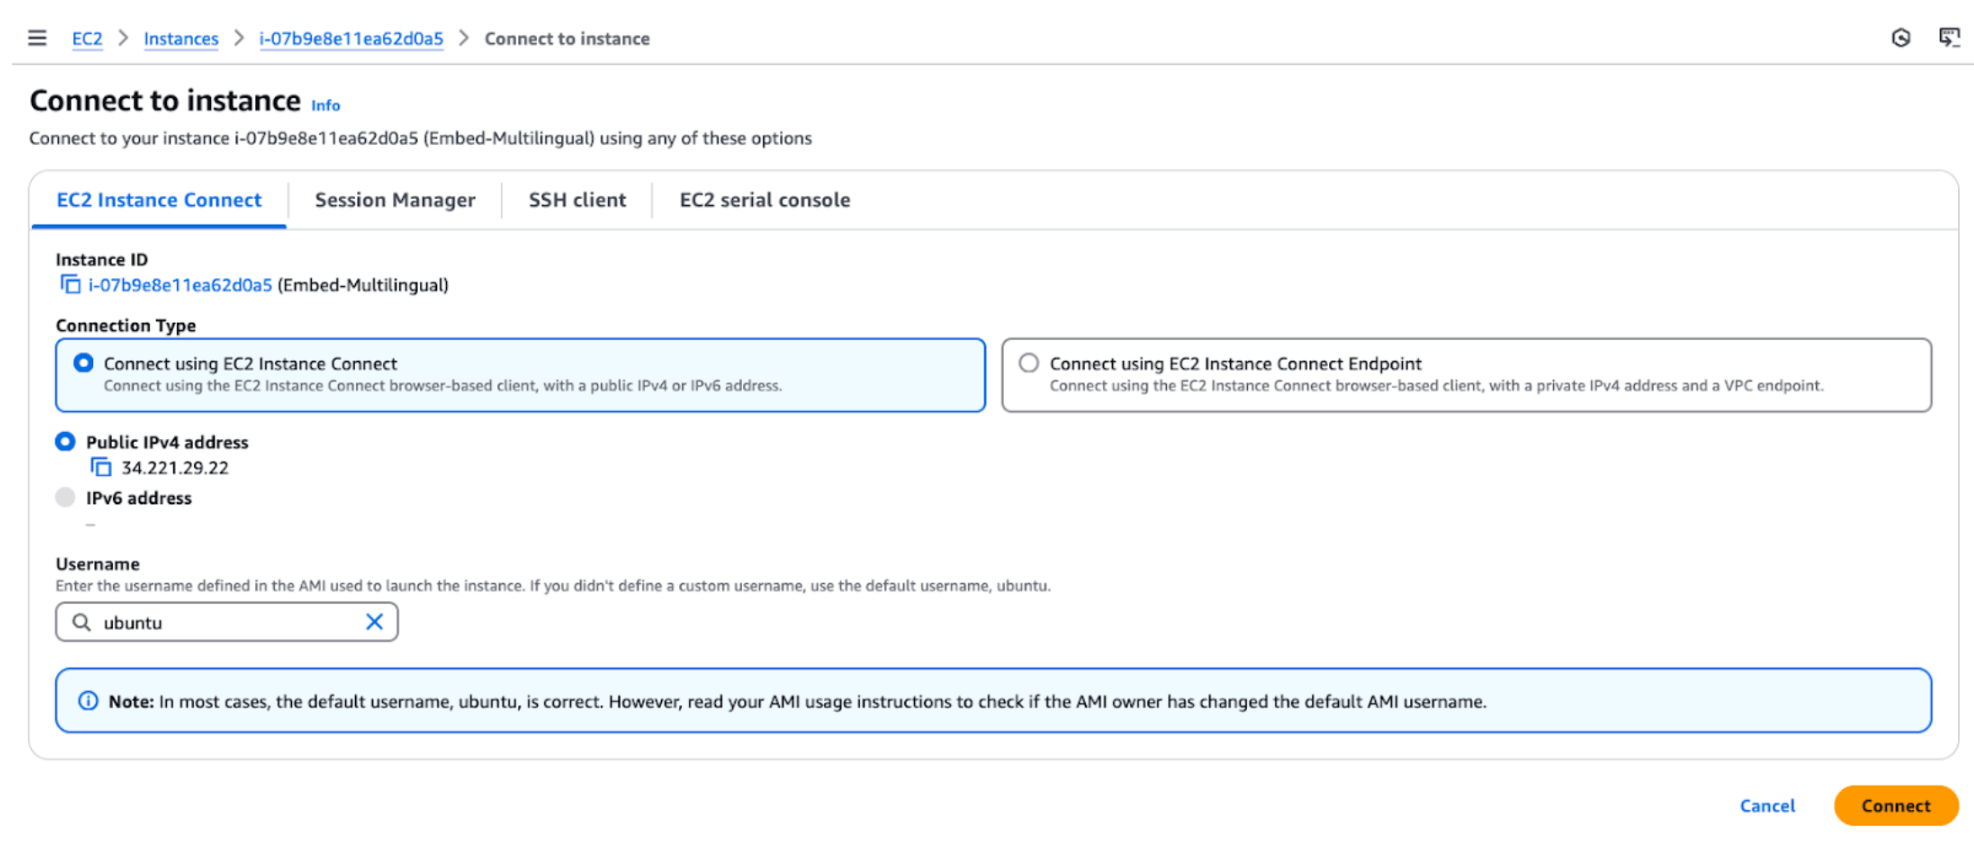Open the EC2 serial console tab
Image resolution: width=1974 pixels, height=854 pixels.
tap(764, 200)
